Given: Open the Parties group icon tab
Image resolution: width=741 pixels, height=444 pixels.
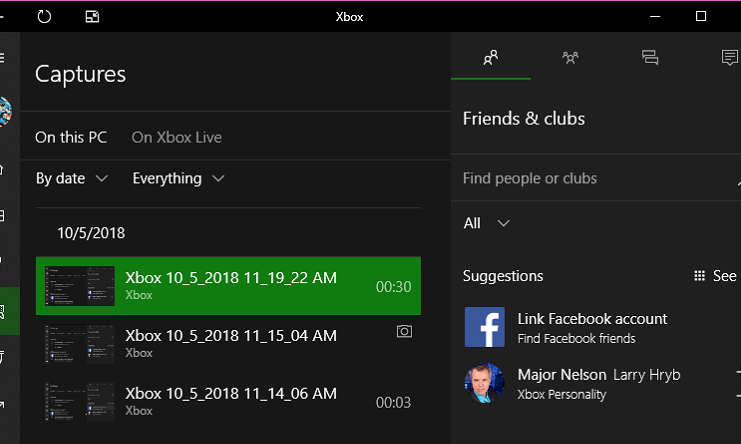Looking at the screenshot, I should point(570,58).
